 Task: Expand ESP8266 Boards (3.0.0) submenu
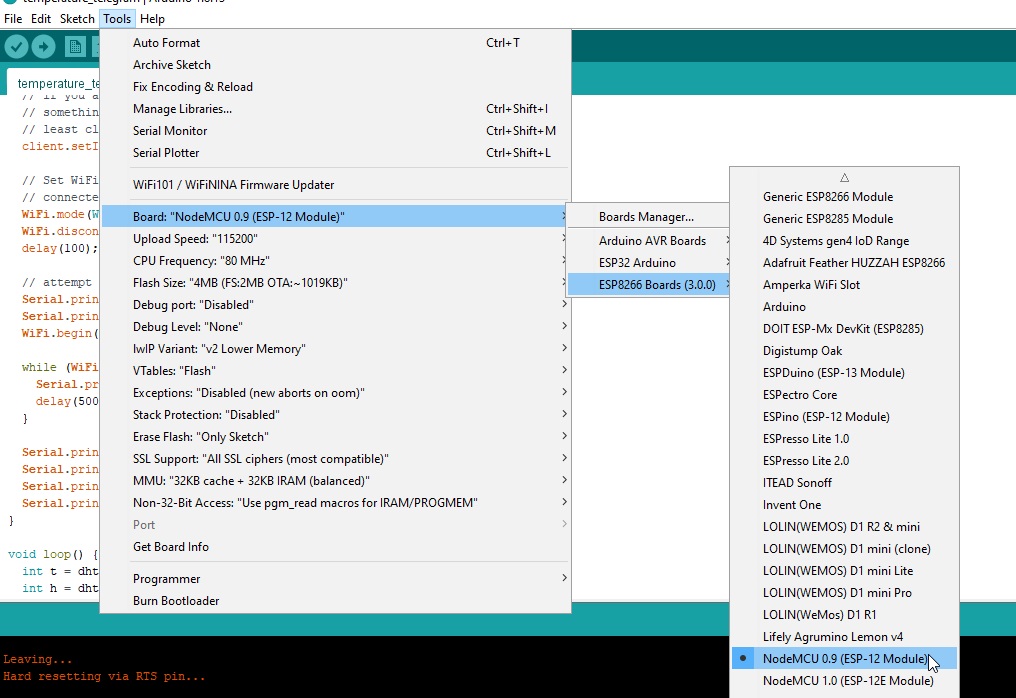(x=649, y=285)
